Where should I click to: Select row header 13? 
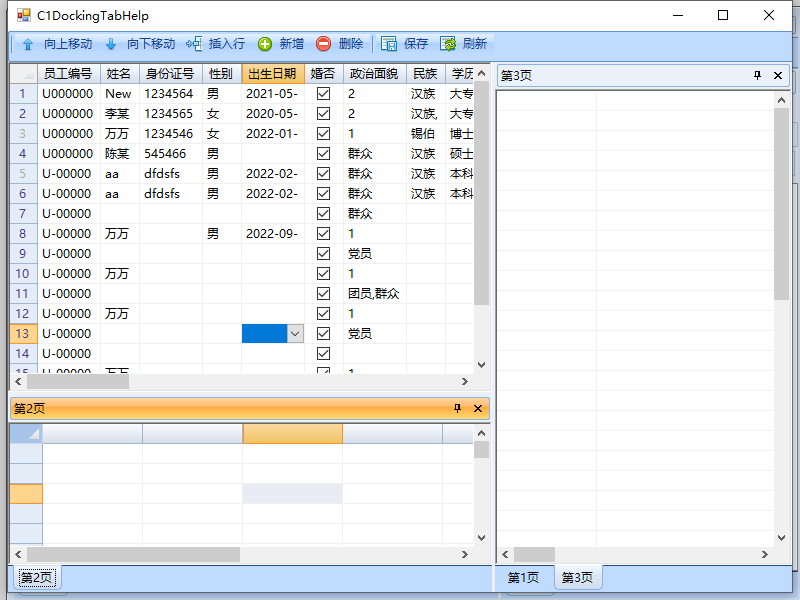point(23,333)
